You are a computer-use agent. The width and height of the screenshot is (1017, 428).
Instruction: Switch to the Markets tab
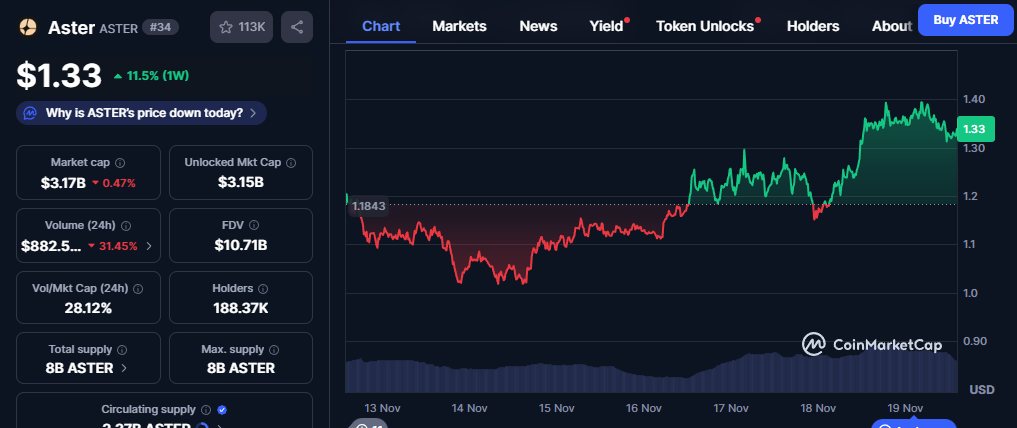(x=459, y=26)
